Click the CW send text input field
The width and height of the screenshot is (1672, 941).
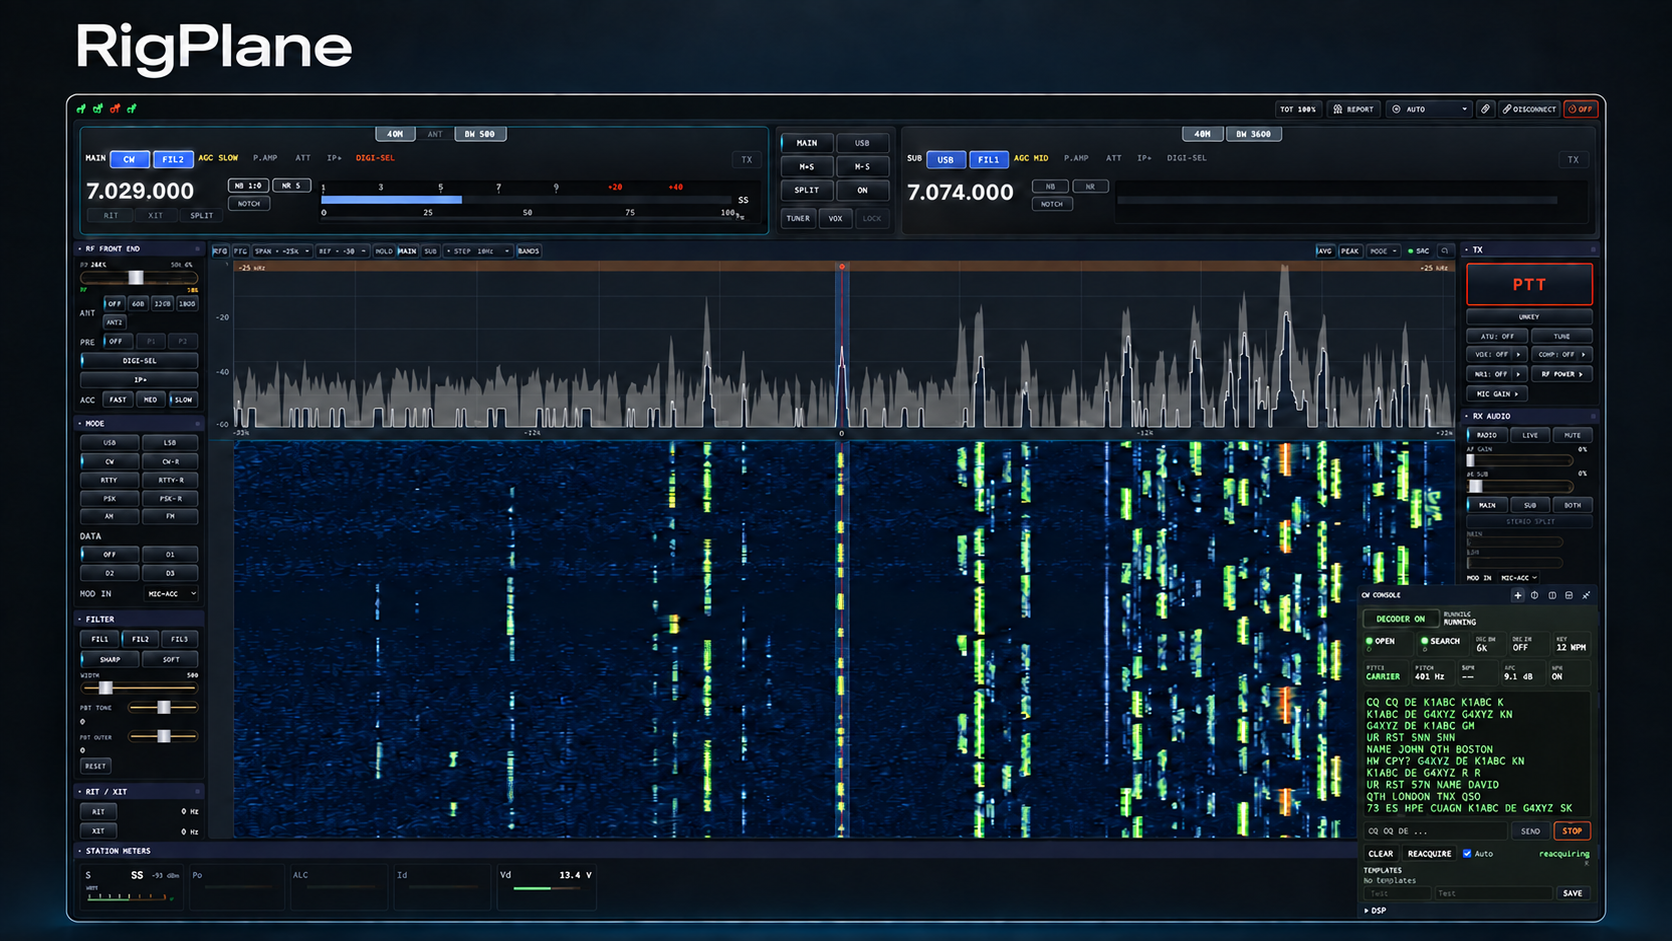(1435, 831)
